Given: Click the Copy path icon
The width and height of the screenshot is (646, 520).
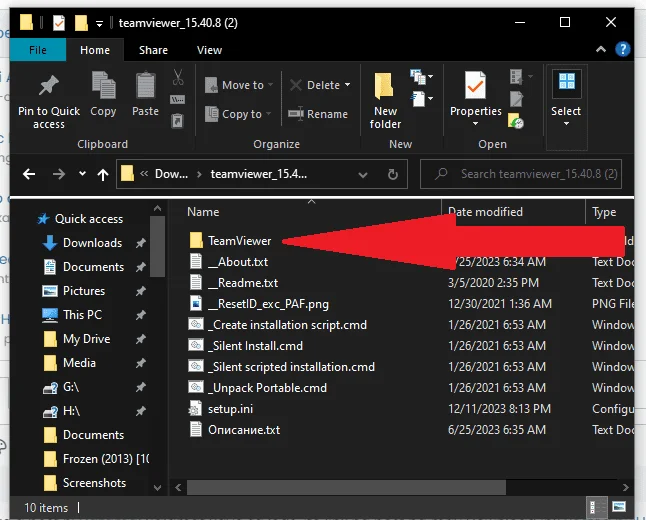Looking at the screenshot, I should click(178, 99).
